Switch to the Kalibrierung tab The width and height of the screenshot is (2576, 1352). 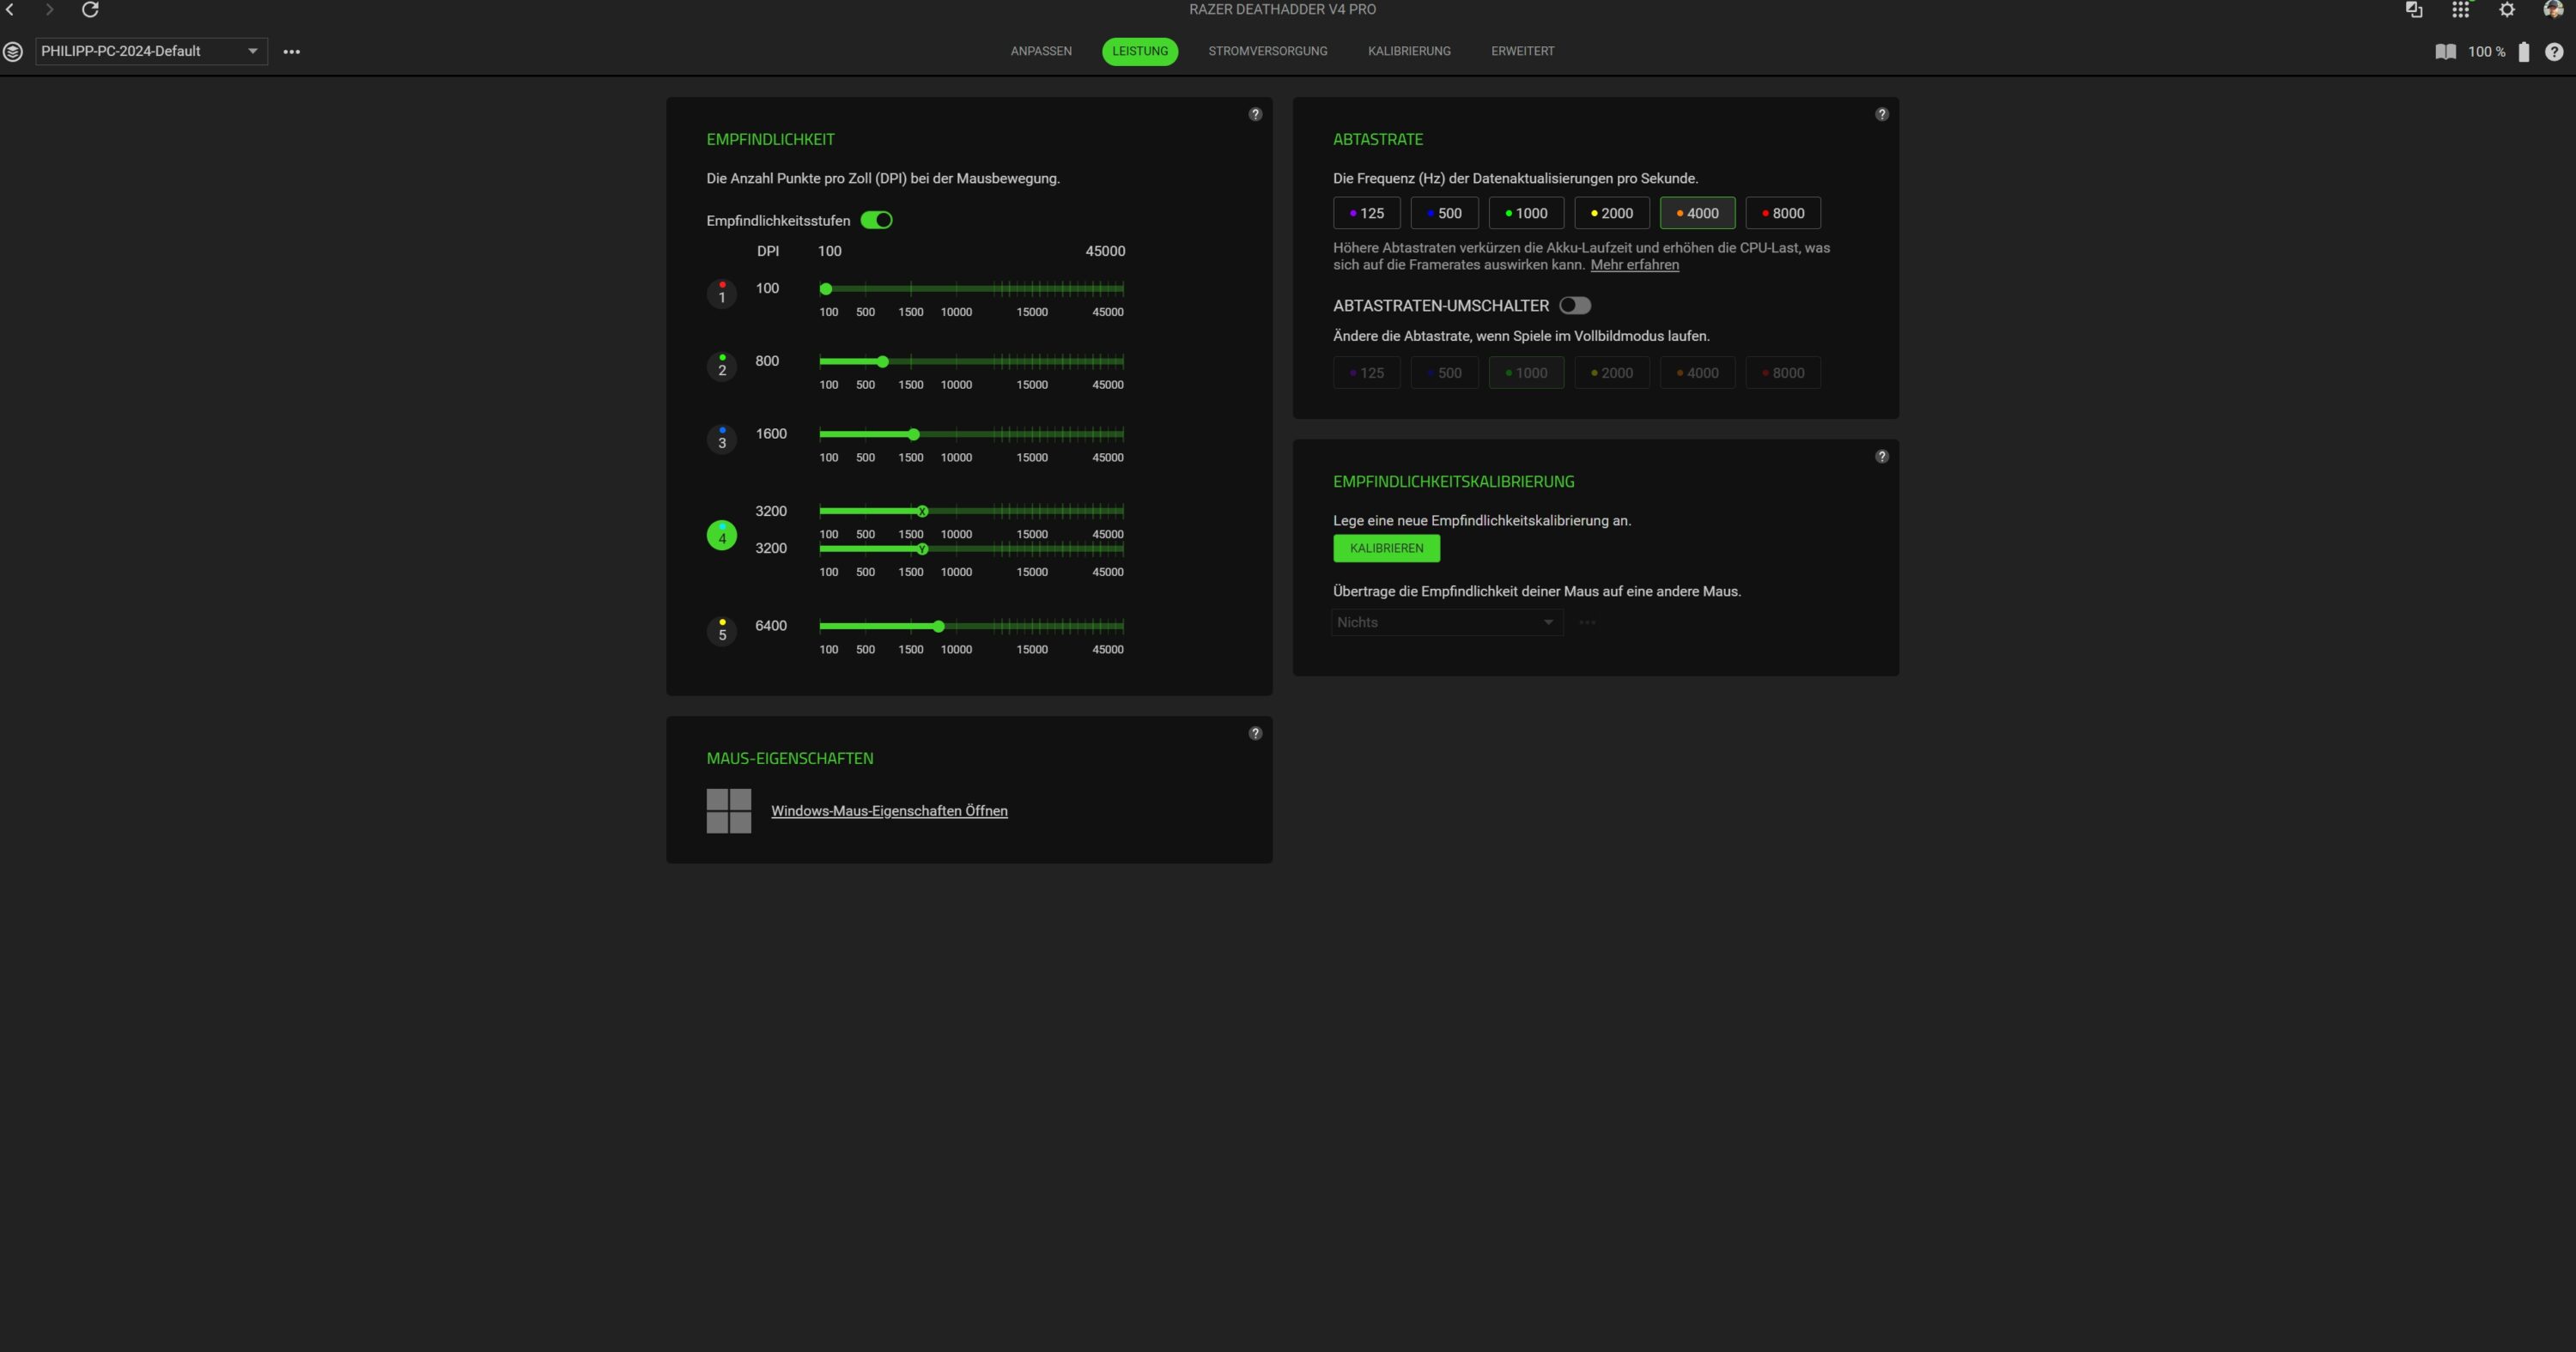(x=1408, y=52)
